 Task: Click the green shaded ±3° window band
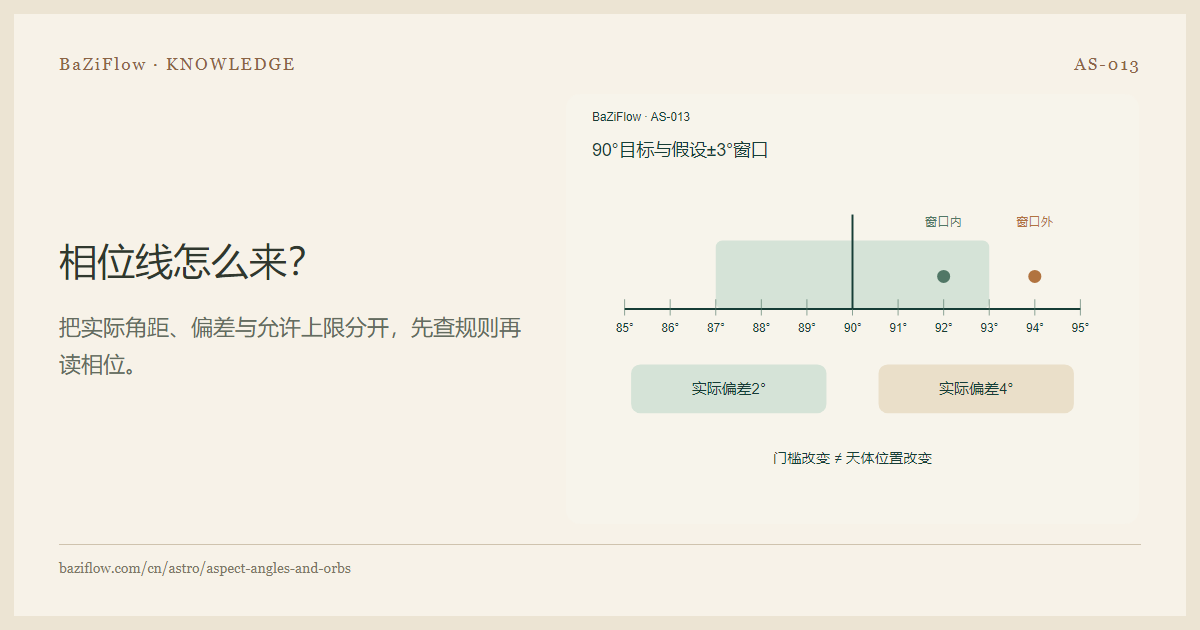tap(852, 274)
